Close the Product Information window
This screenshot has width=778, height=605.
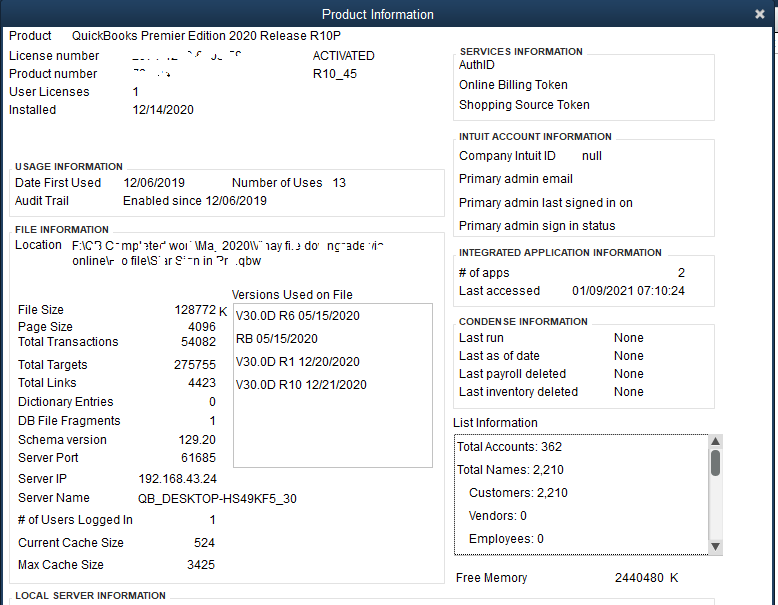pyautogui.click(x=760, y=14)
